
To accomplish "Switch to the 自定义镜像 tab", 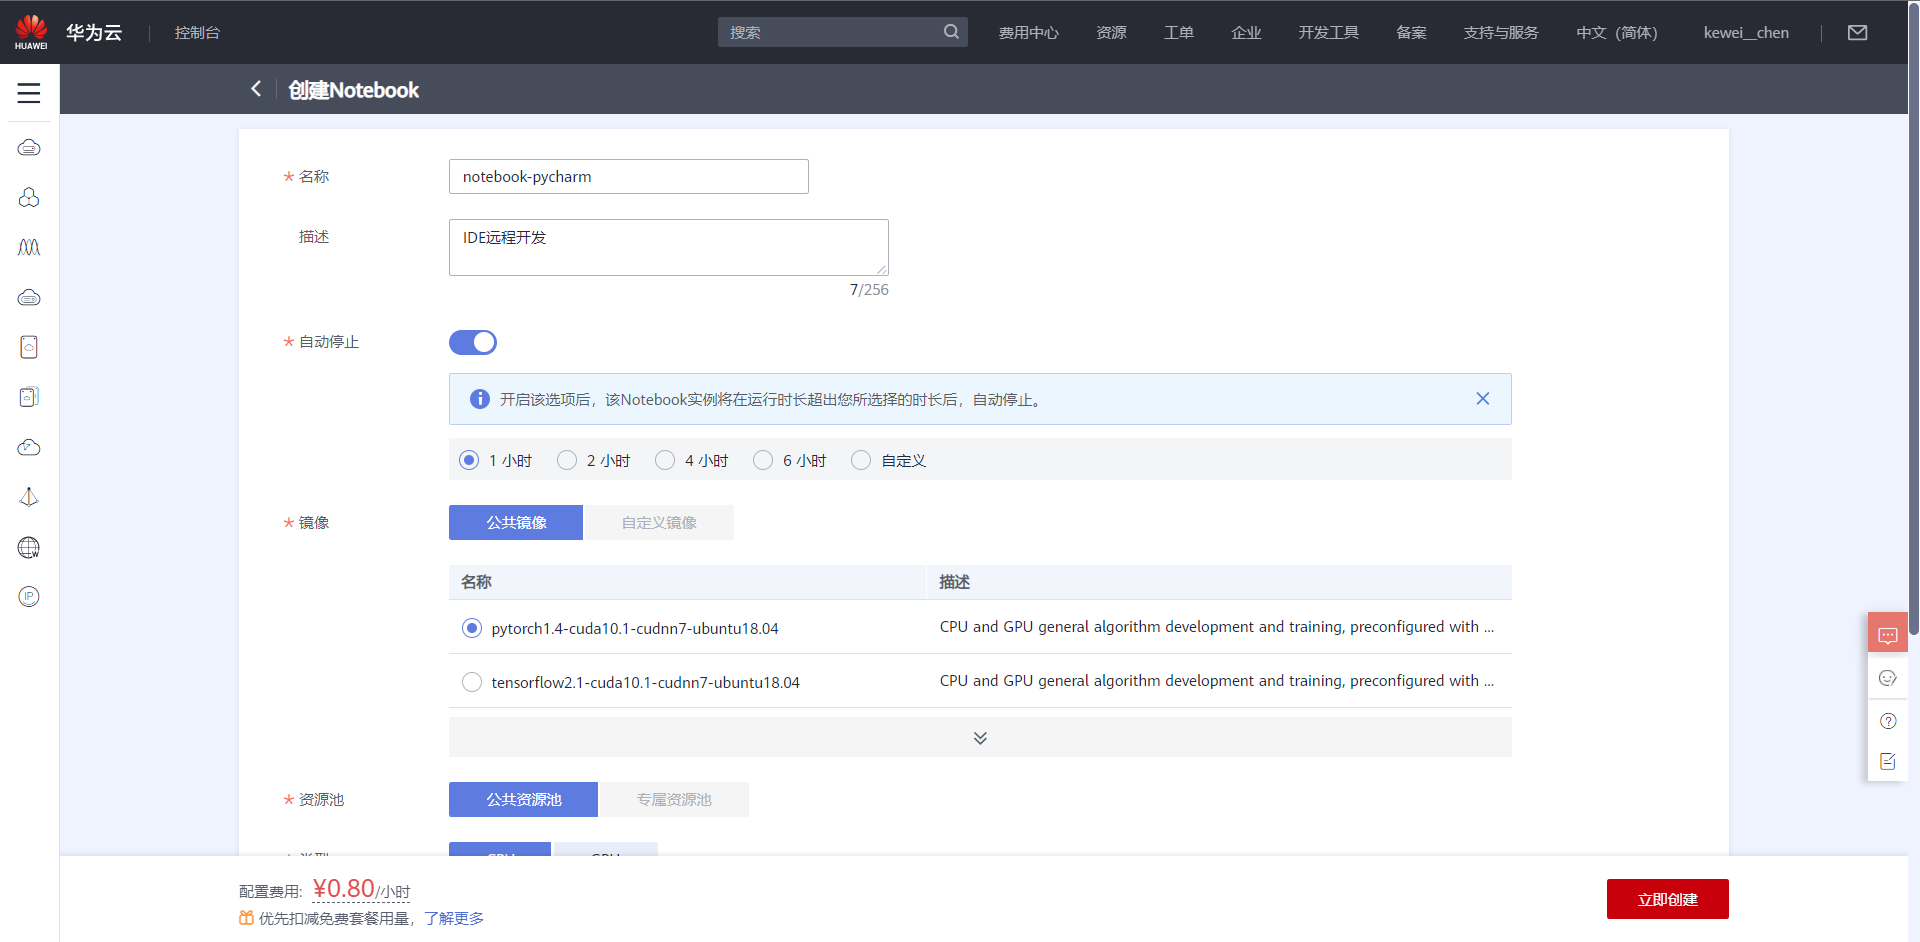I will pos(659,522).
